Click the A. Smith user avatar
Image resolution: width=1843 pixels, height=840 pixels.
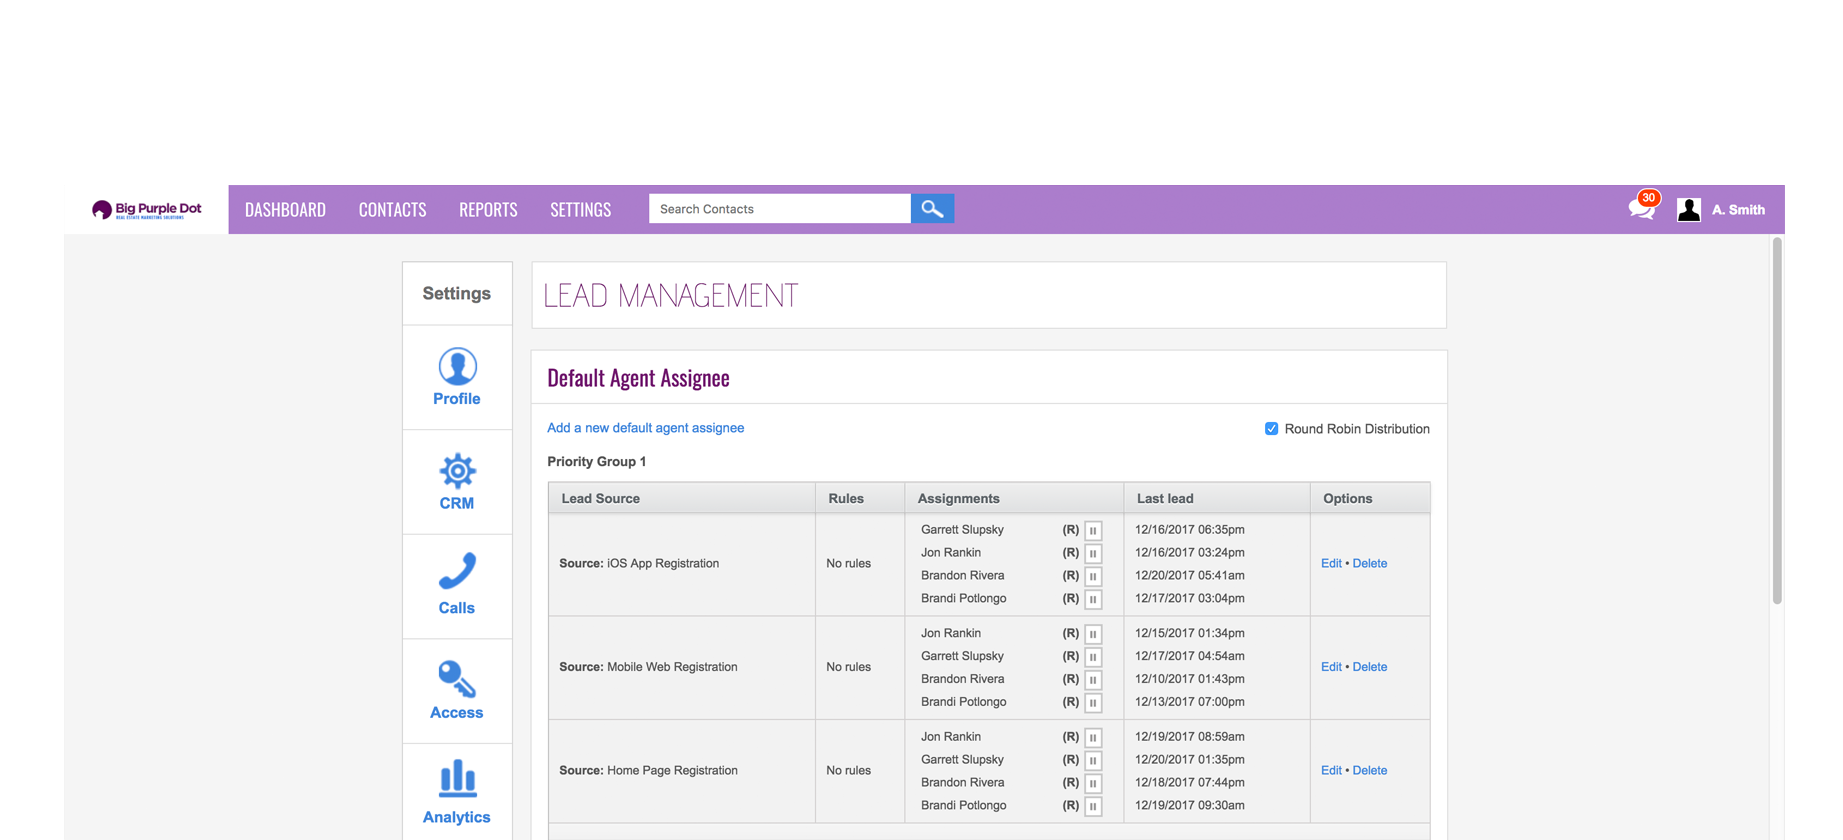[1689, 209]
